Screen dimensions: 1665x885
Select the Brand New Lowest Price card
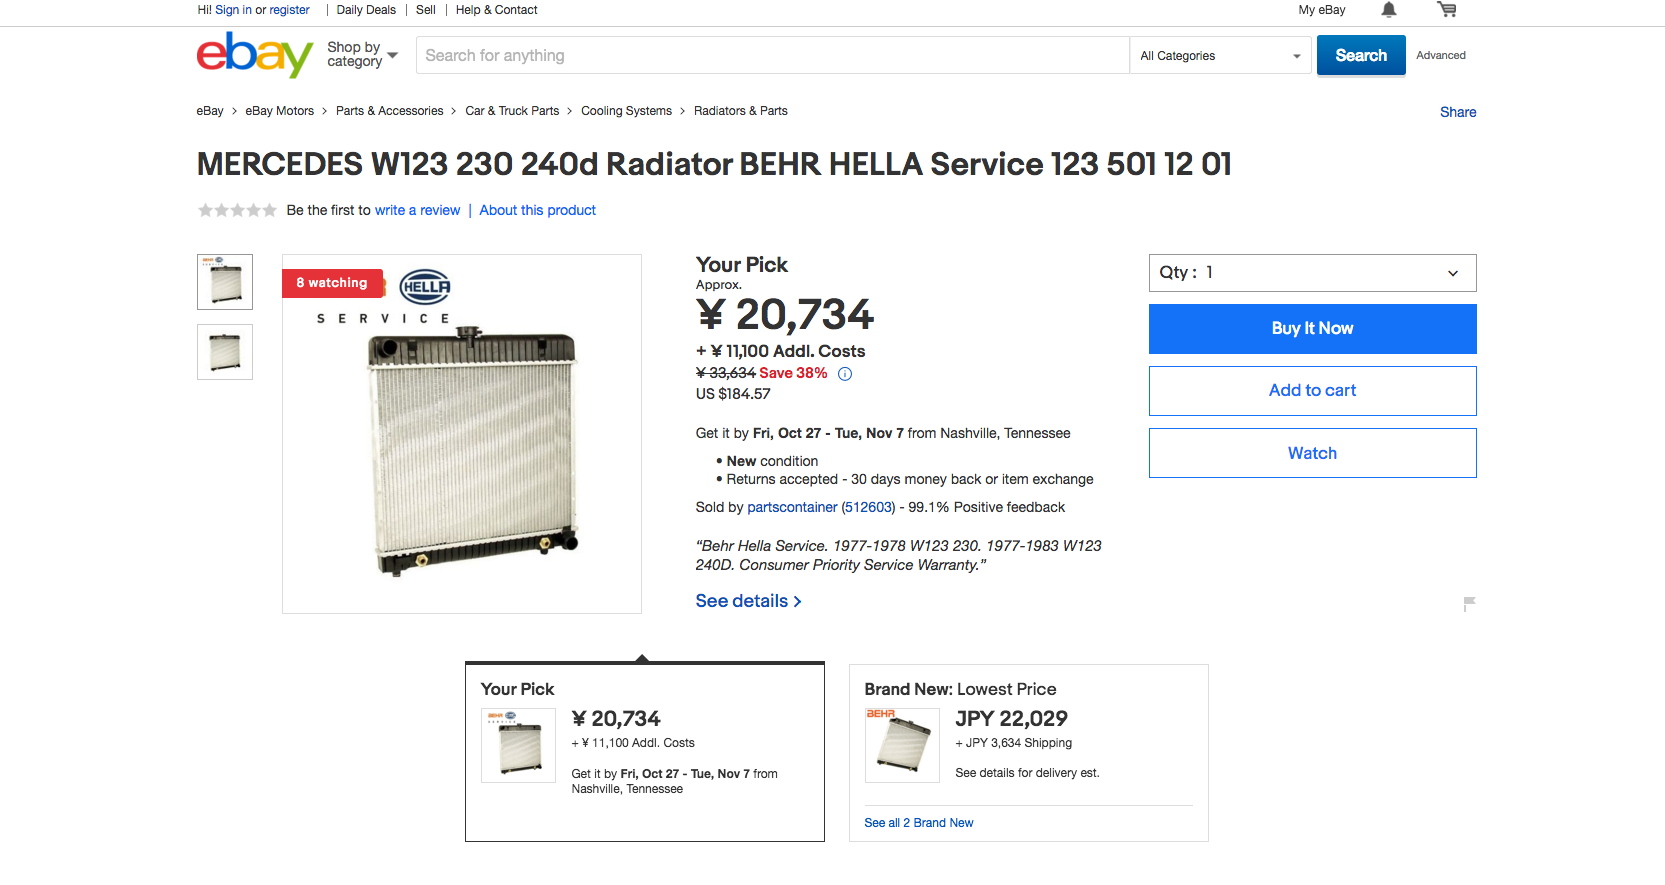click(x=1028, y=752)
